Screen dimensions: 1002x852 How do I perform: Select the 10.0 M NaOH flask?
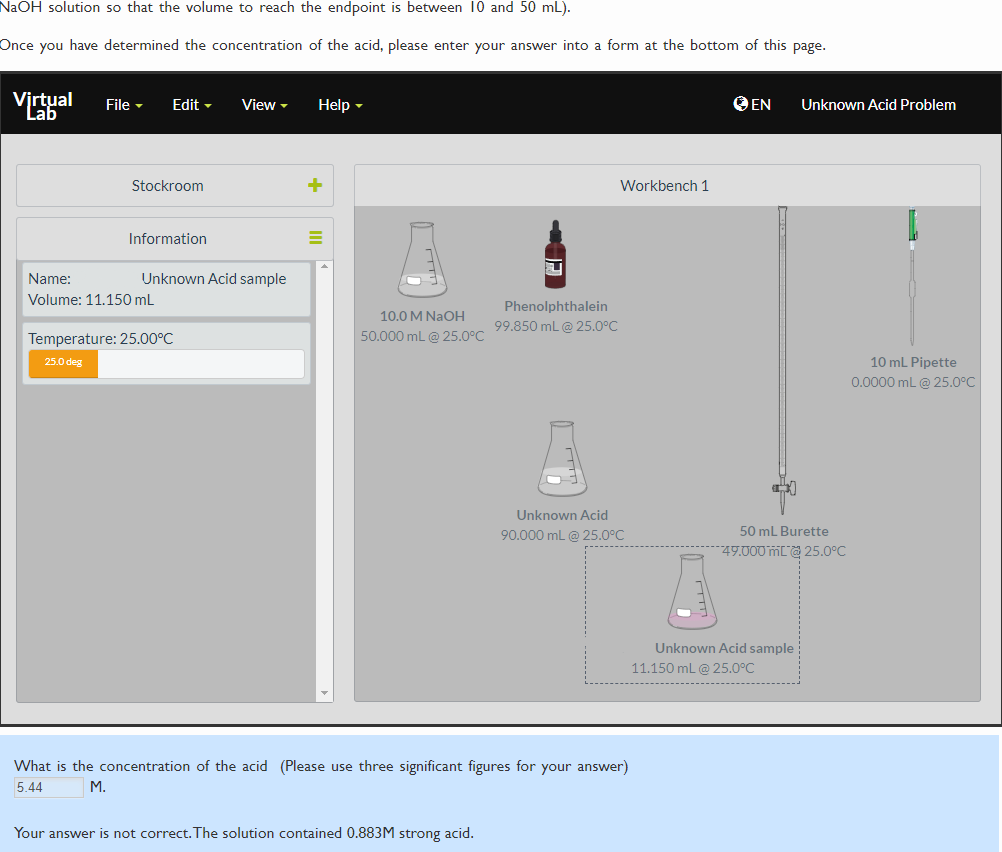422,259
